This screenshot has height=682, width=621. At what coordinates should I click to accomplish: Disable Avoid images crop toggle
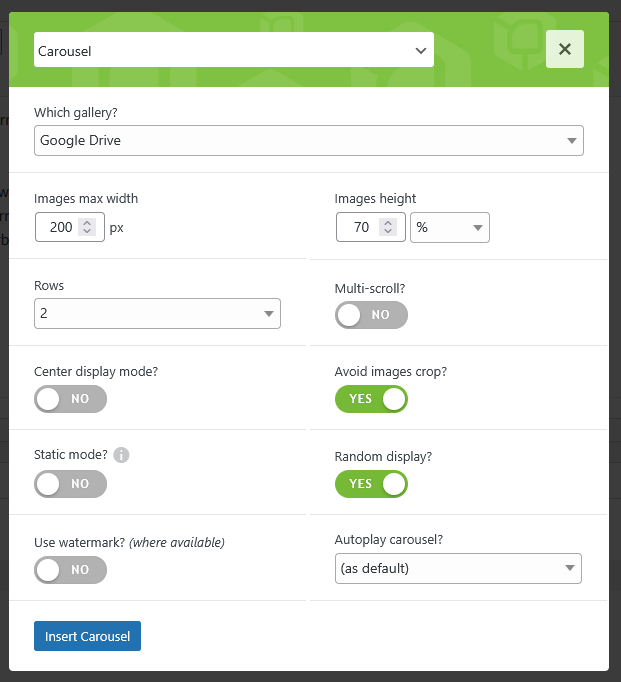[x=371, y=399]
